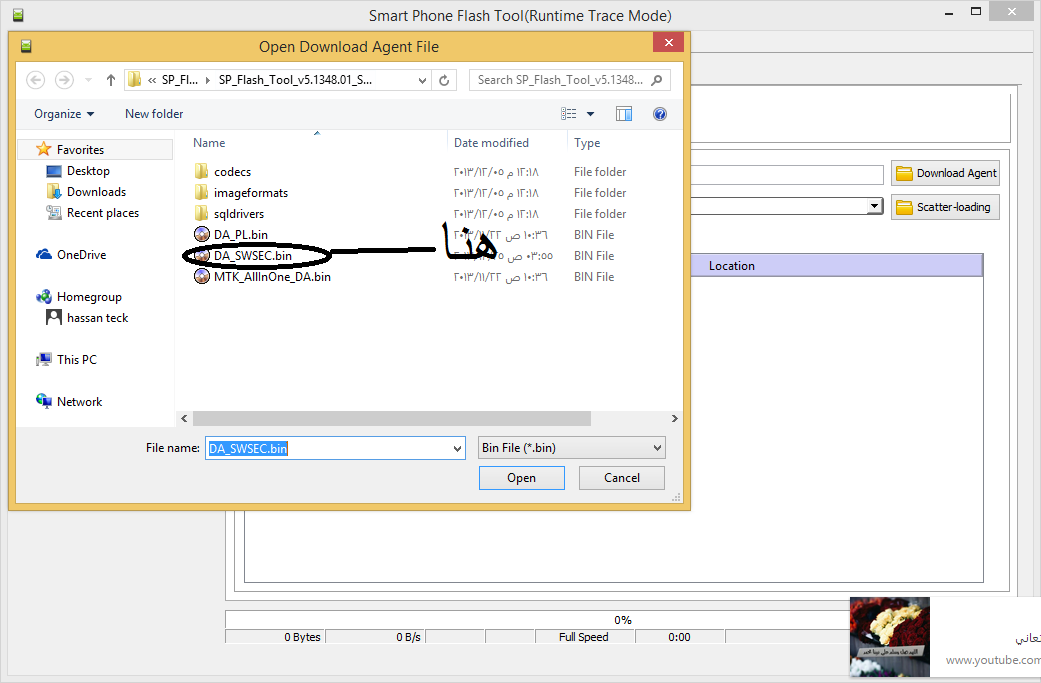Click the 0:00 elapsed time text
The height and width of the screenshot is (683, 1041).
click(679, 637)
